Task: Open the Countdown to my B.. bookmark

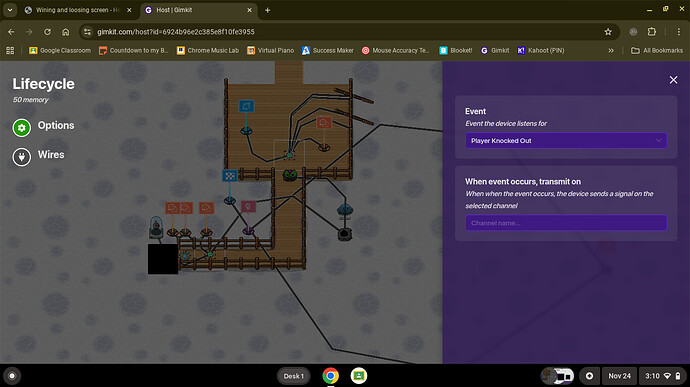Action: coord(134,51)
